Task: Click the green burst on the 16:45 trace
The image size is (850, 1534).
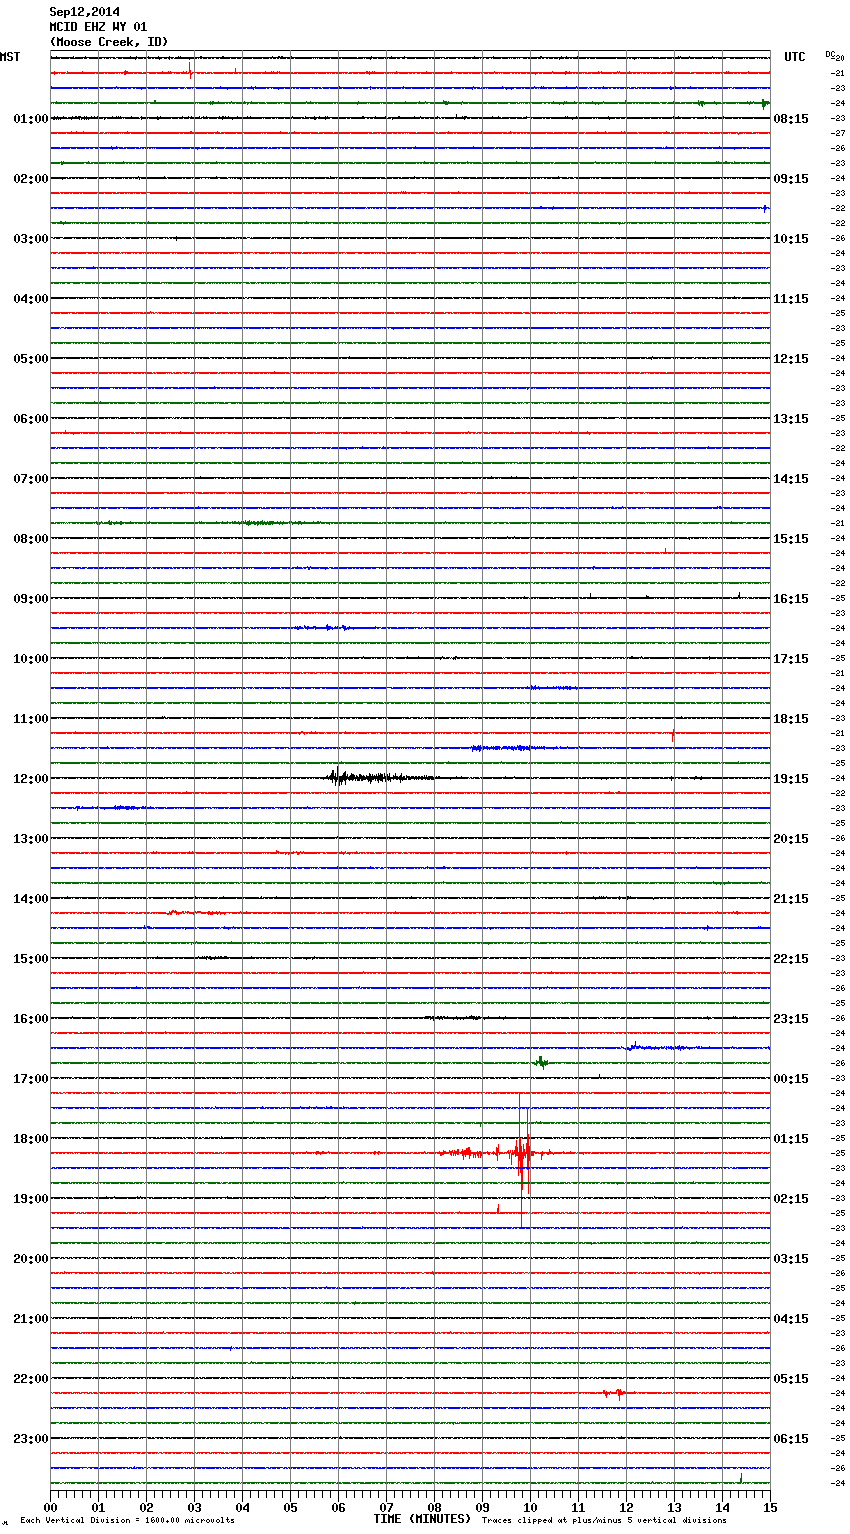Action: coord(541,1062)
